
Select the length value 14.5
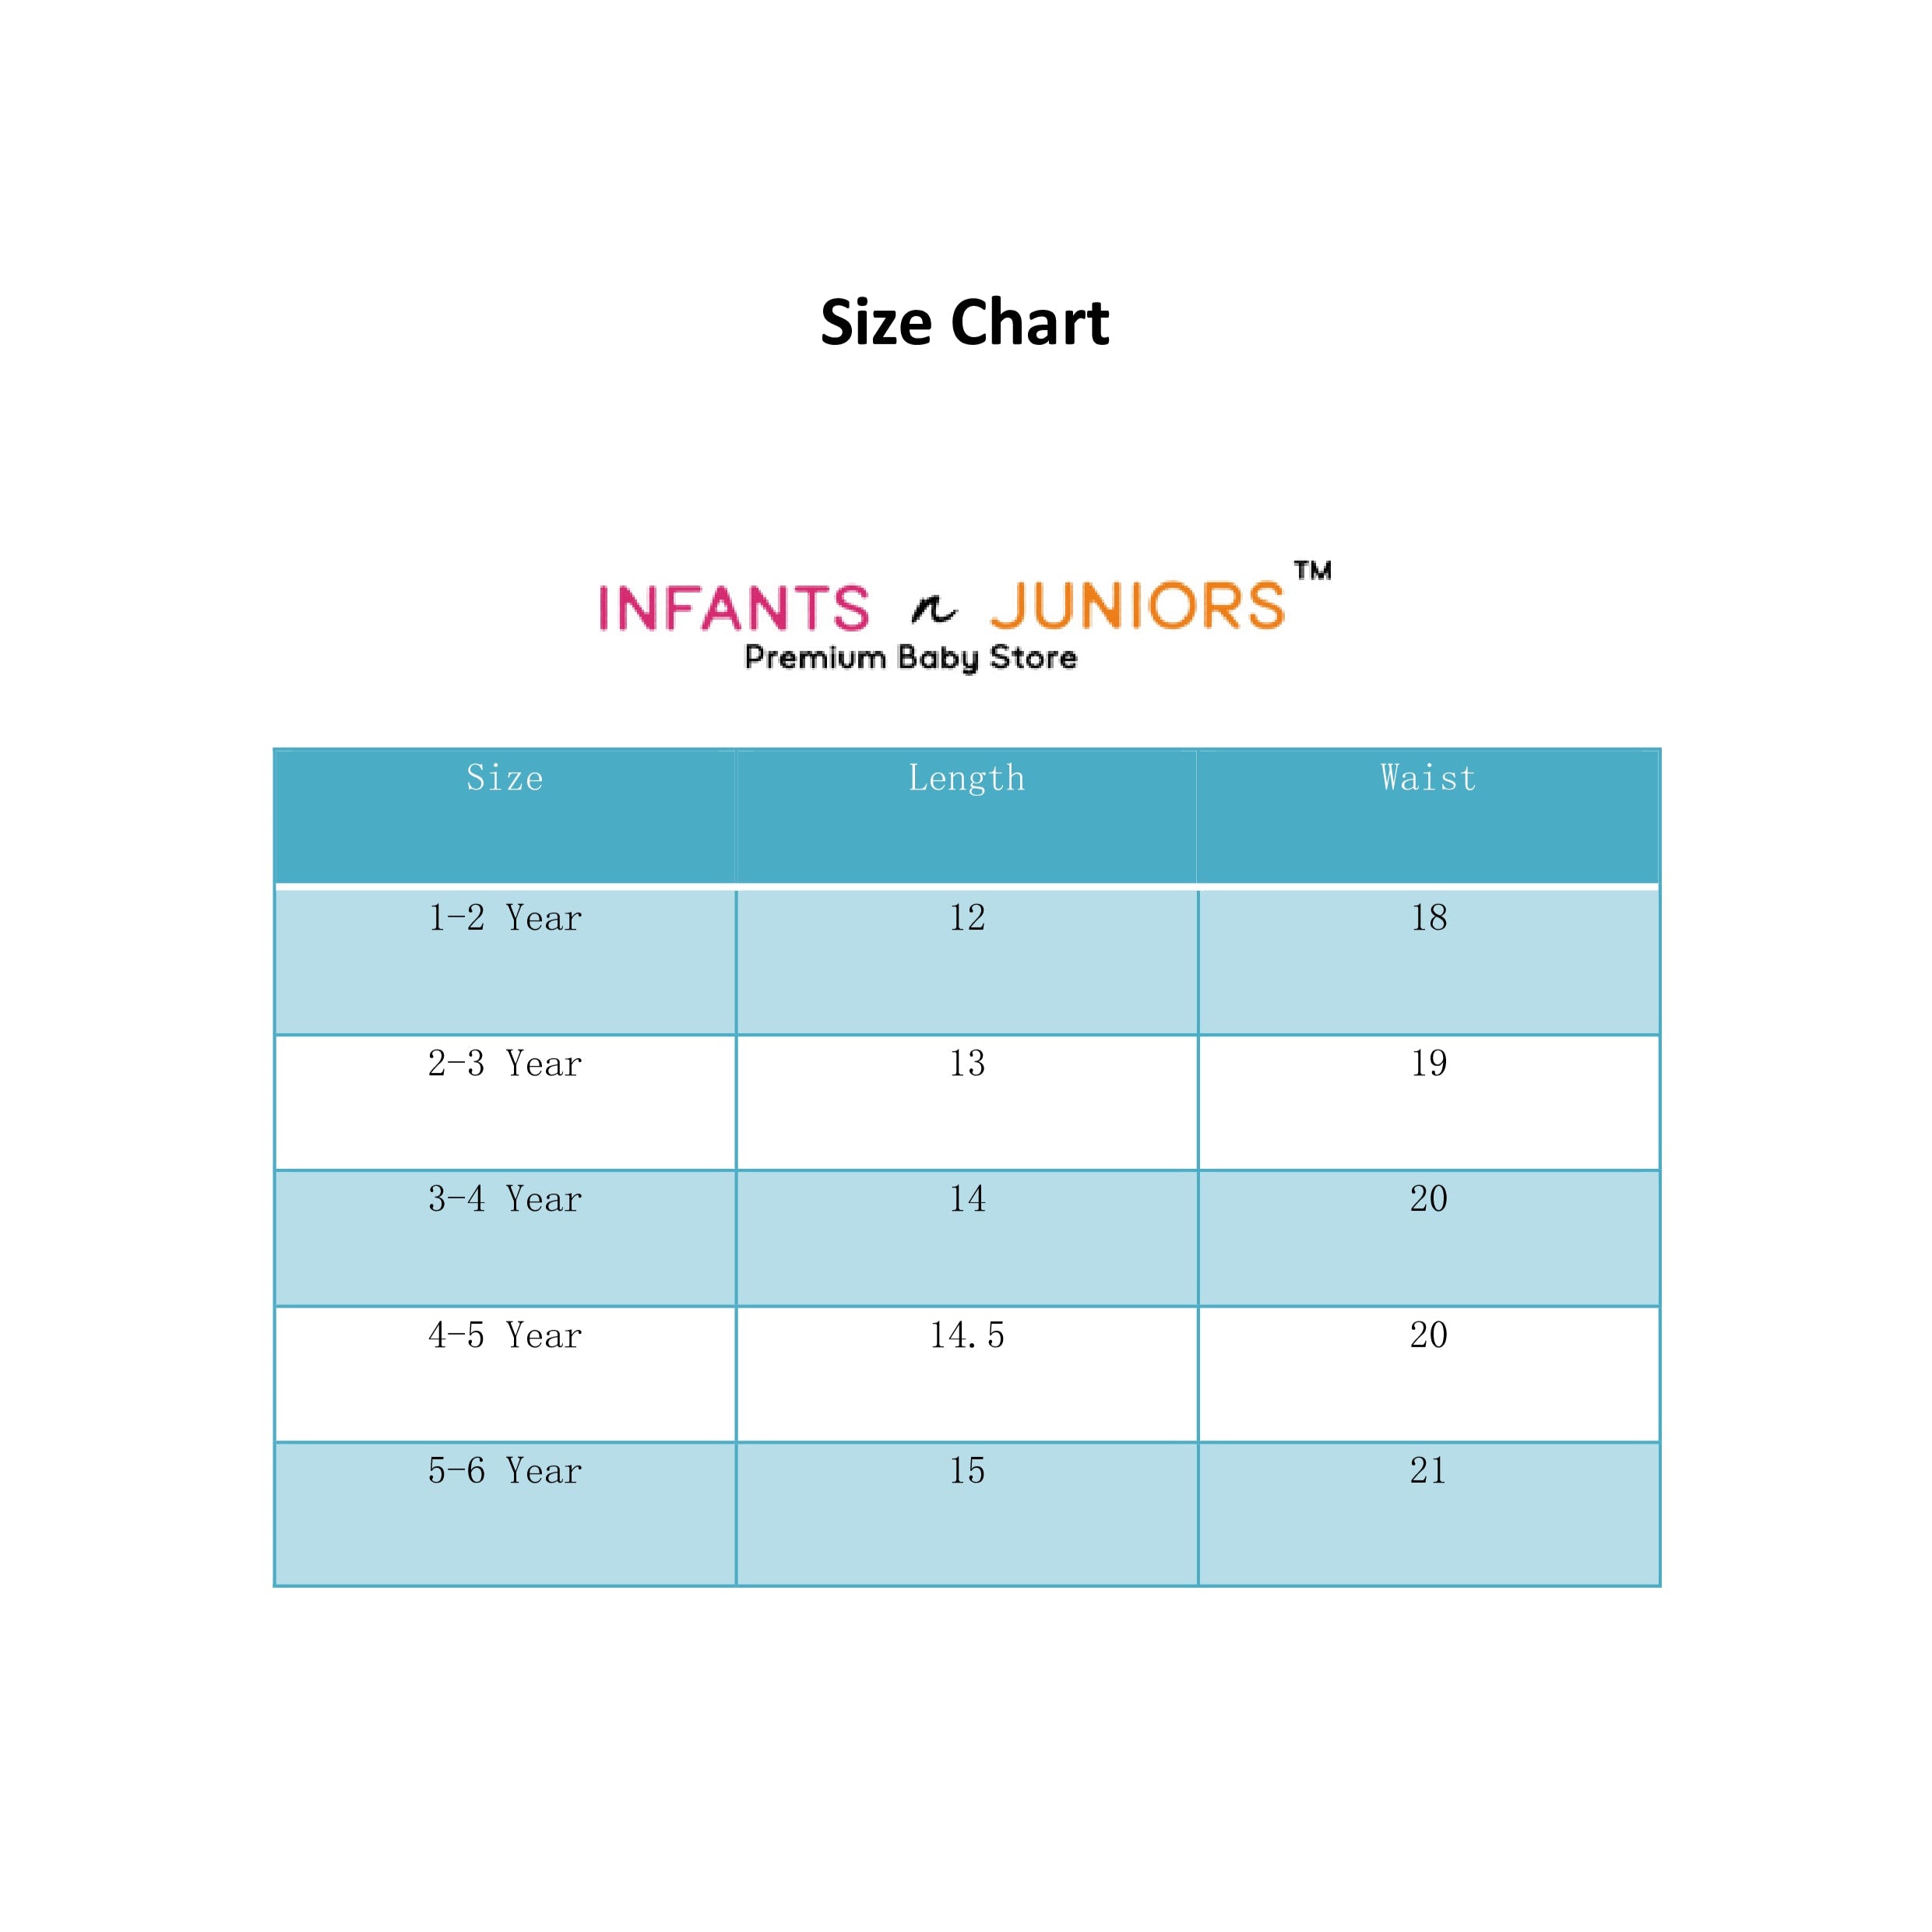967,1335
